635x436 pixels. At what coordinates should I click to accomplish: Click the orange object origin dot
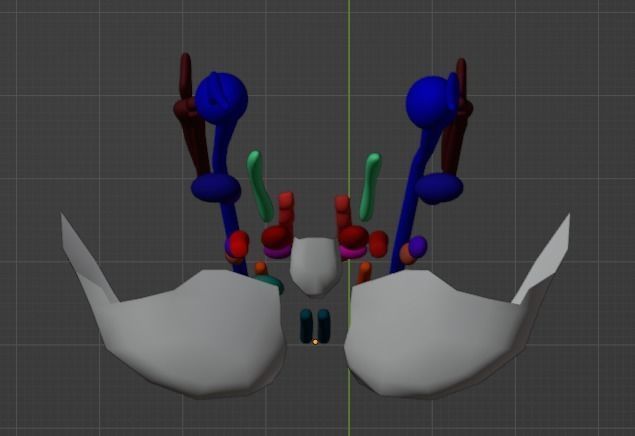pyautogui.click(x=315, y=342)
